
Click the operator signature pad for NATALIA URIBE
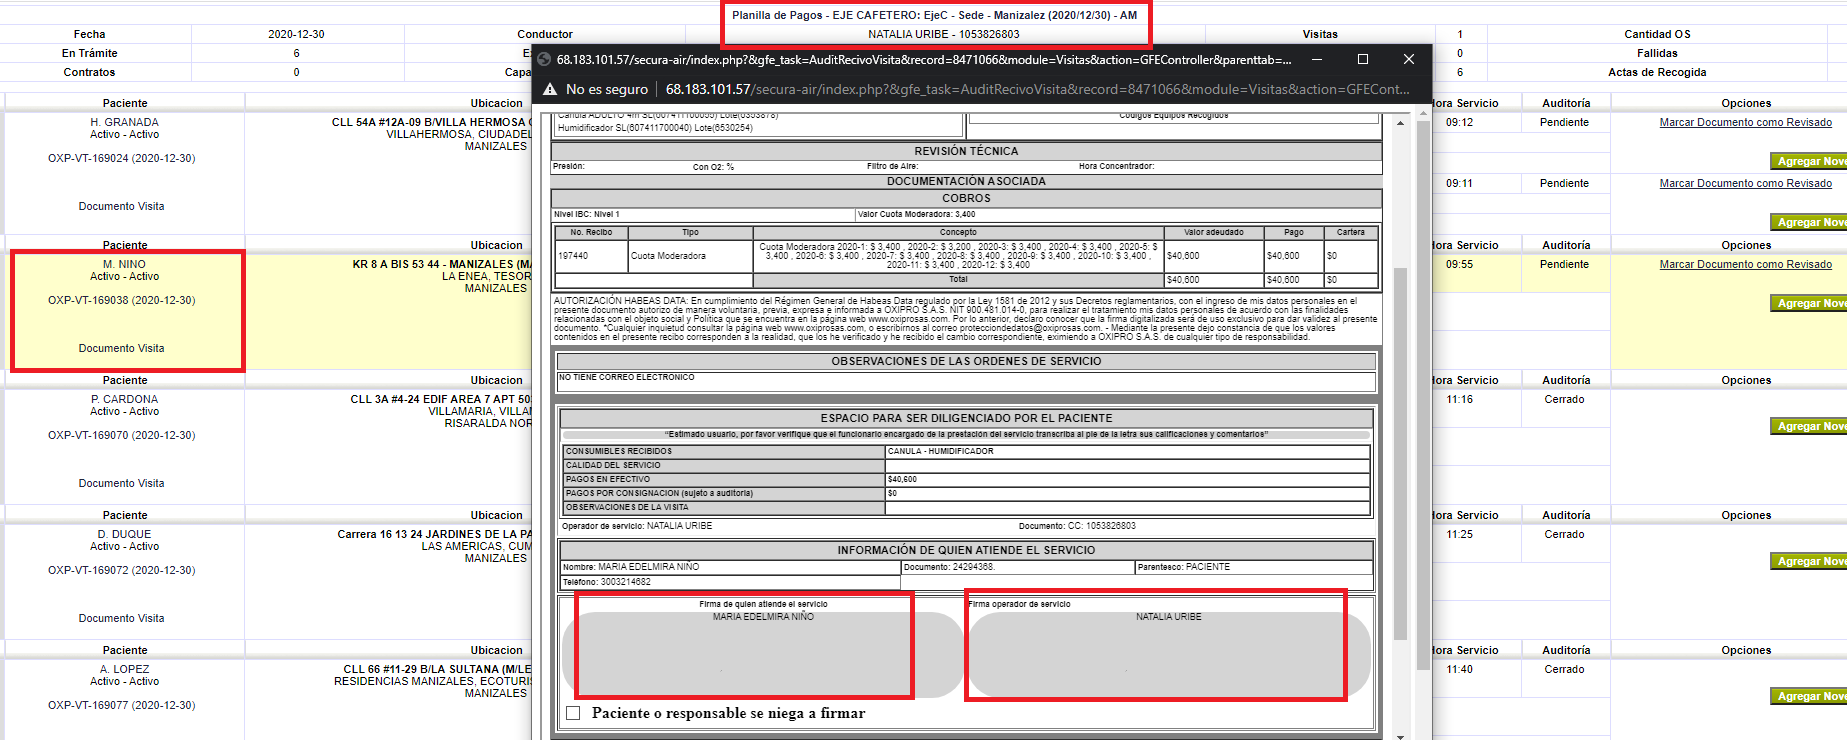(x=1169, y=654)
